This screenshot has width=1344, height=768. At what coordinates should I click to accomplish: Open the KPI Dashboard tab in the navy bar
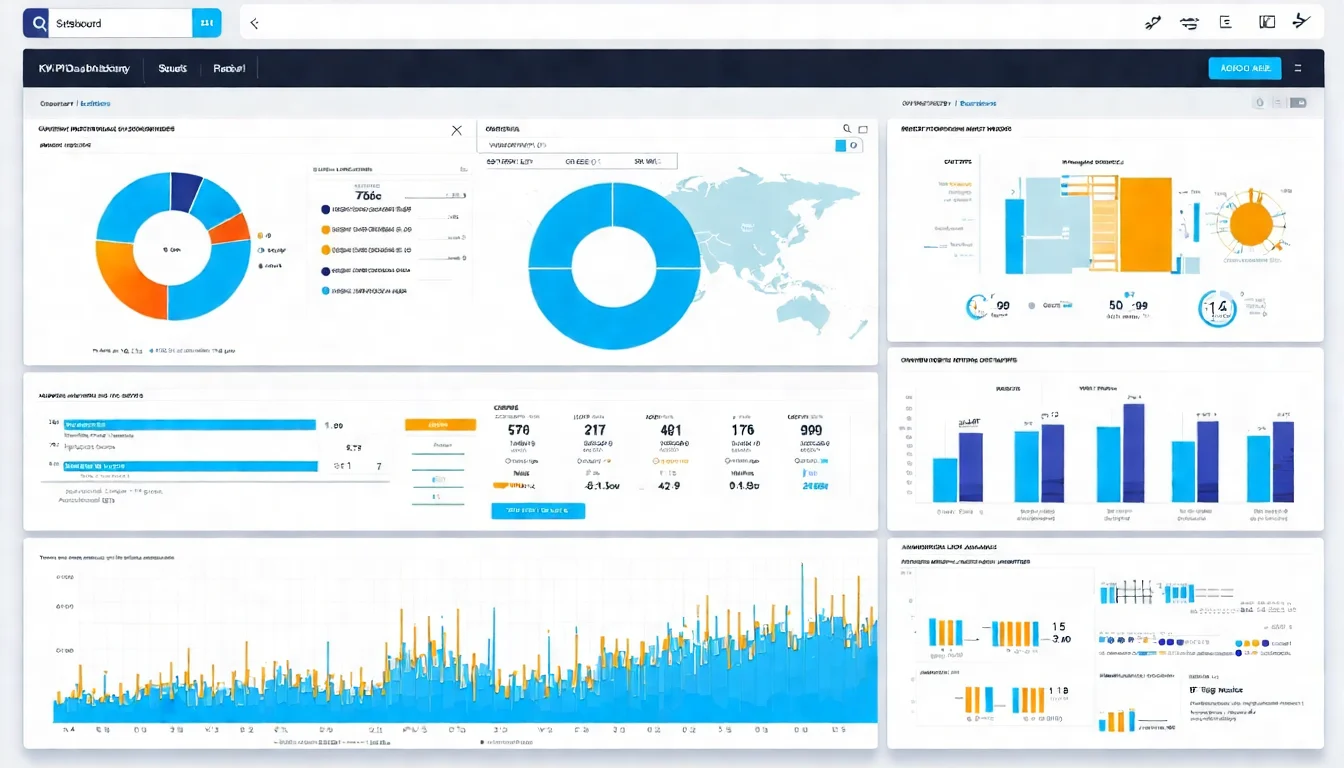coord(84,69)
